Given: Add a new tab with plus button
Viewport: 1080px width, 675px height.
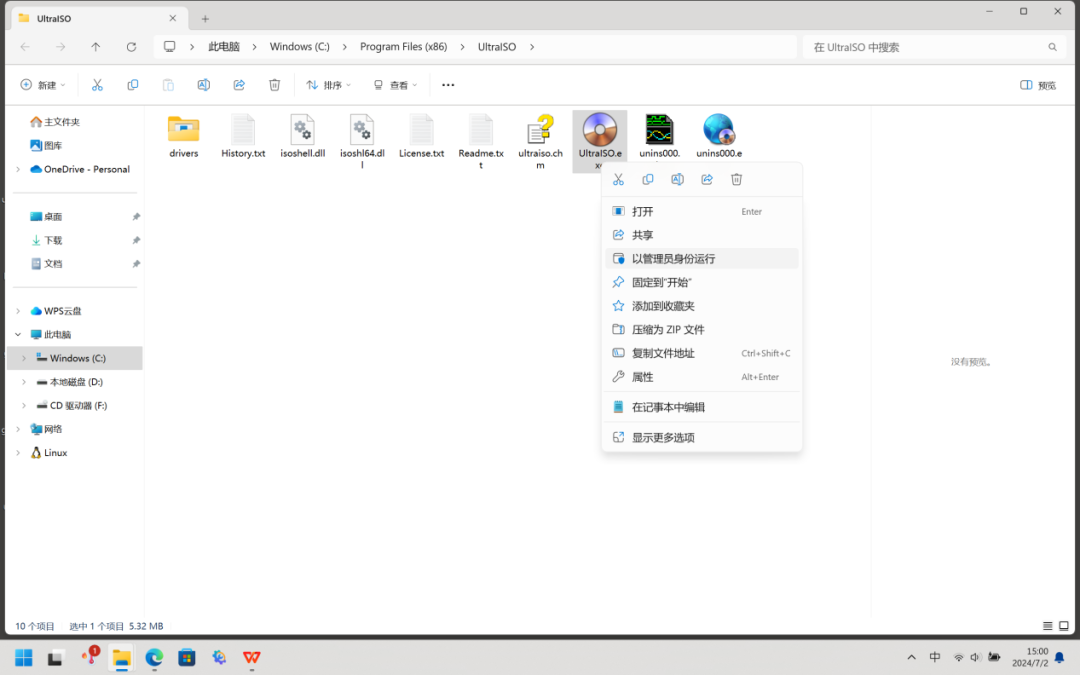Looking at the screenshot, I should point(205,19).
